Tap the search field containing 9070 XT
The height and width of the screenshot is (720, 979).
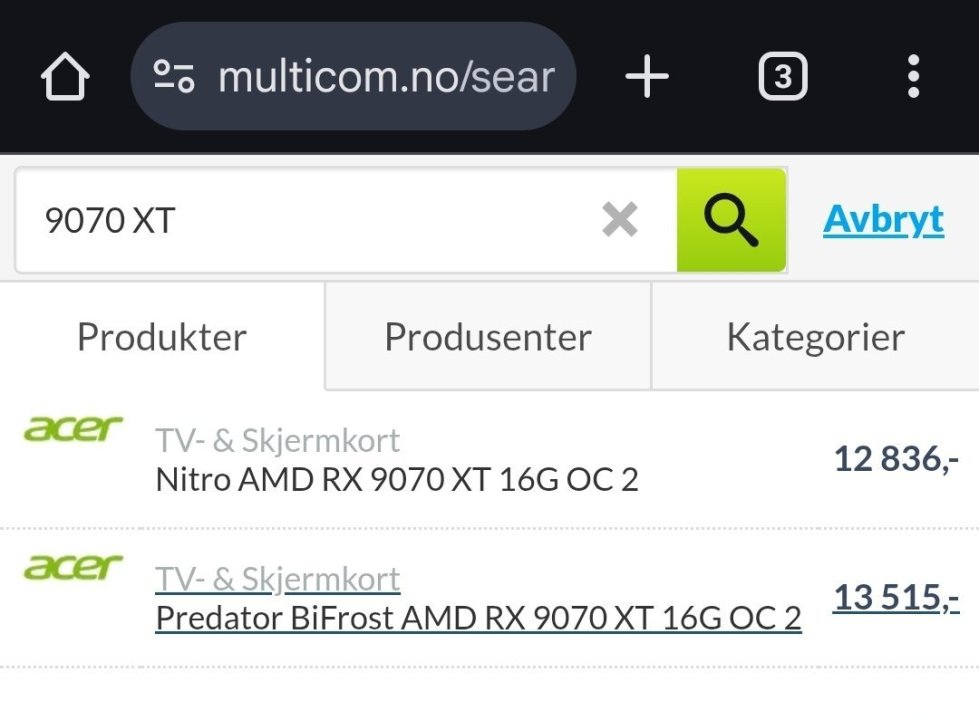tap(300, 219)
